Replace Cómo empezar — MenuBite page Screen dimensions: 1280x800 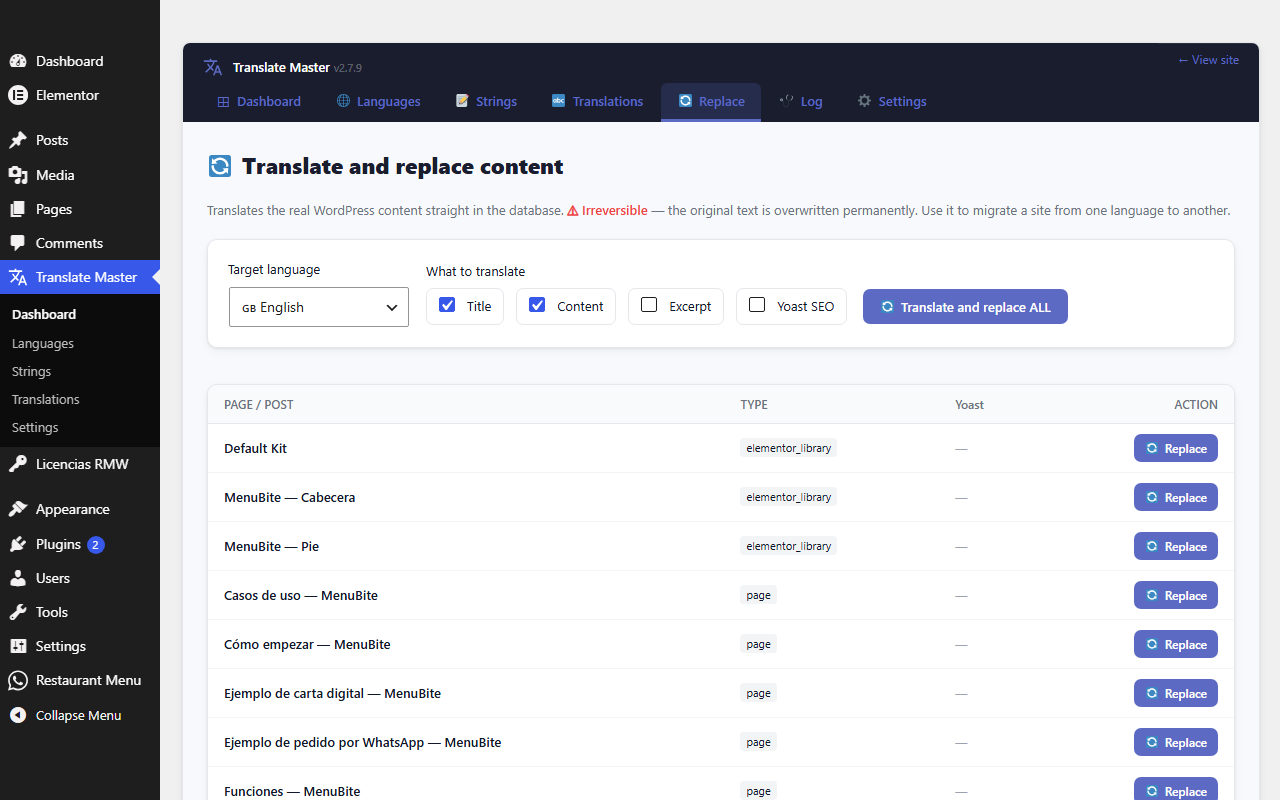1176,644
